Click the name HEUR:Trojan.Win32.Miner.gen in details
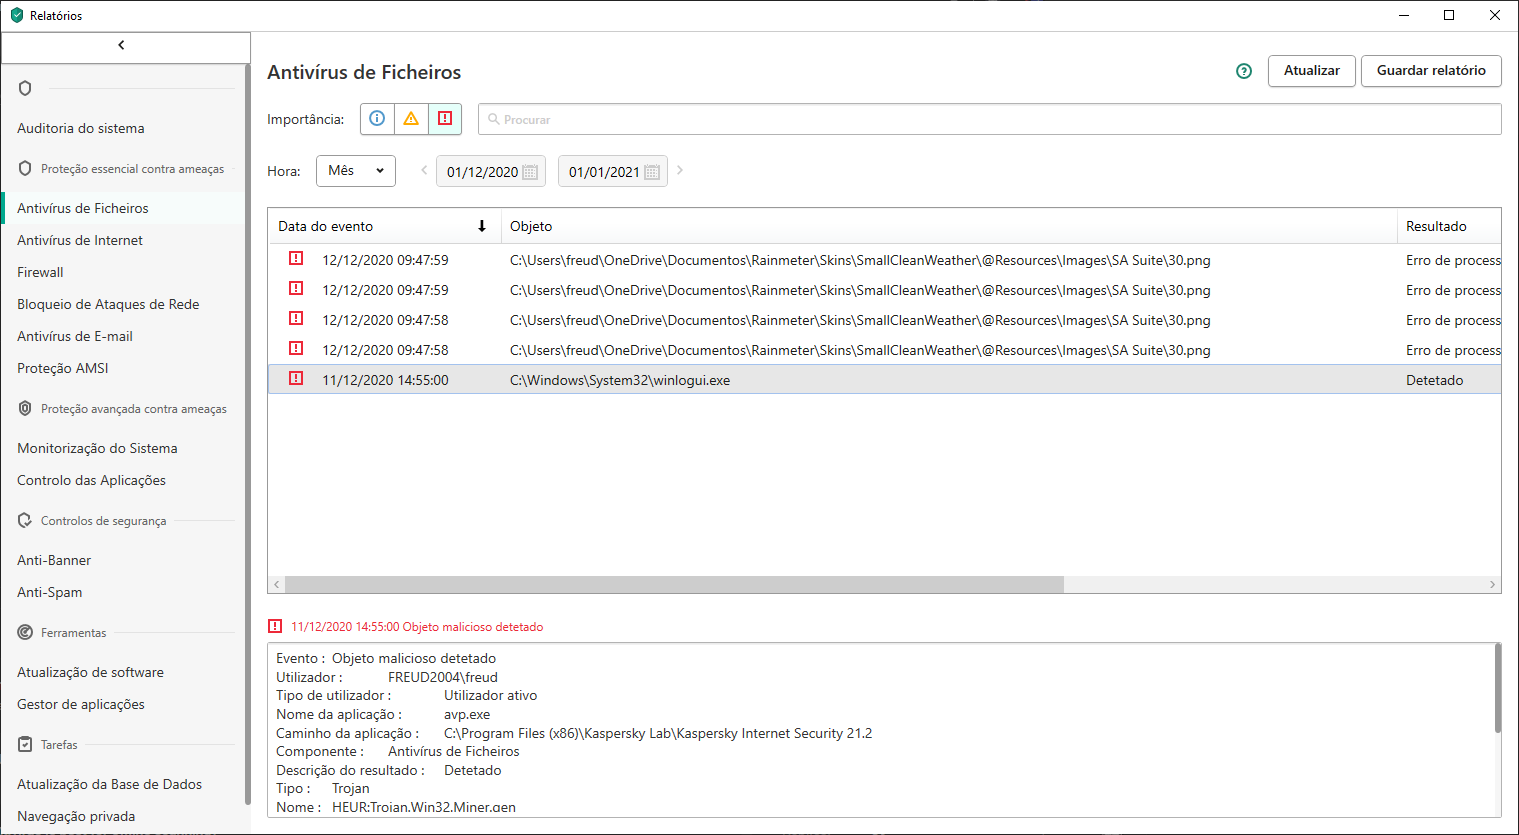This screenshot has height=835, width=1519. (424, 807)
